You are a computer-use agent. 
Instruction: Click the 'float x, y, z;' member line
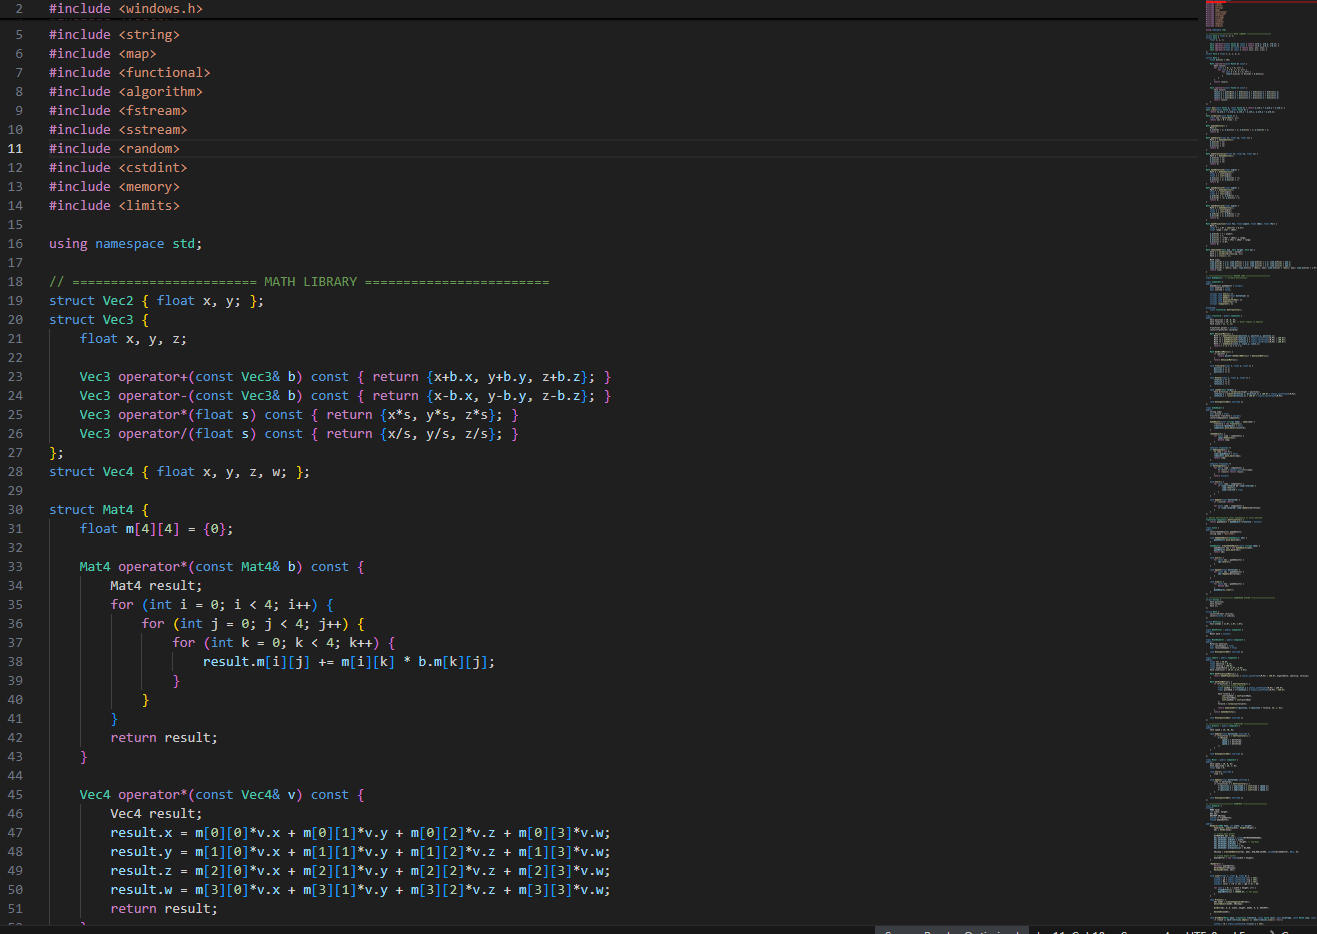[x=134, y=338]
